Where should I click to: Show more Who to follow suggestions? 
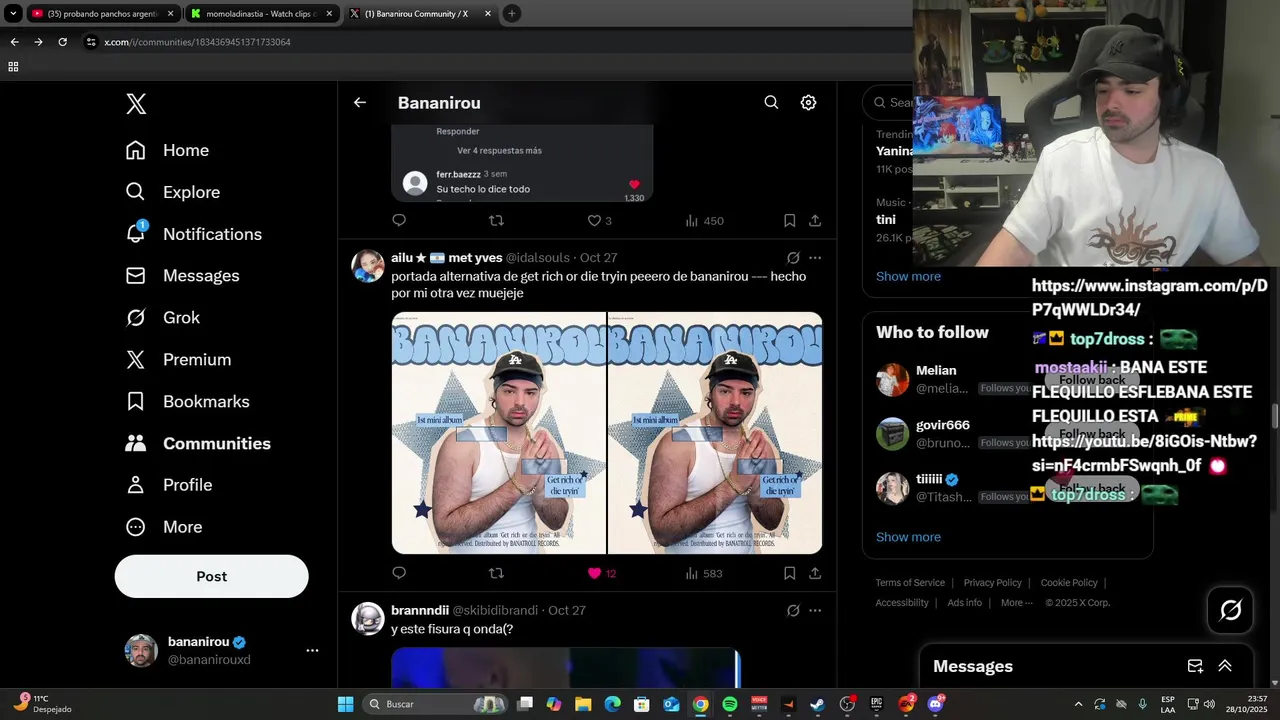(908, 537)
